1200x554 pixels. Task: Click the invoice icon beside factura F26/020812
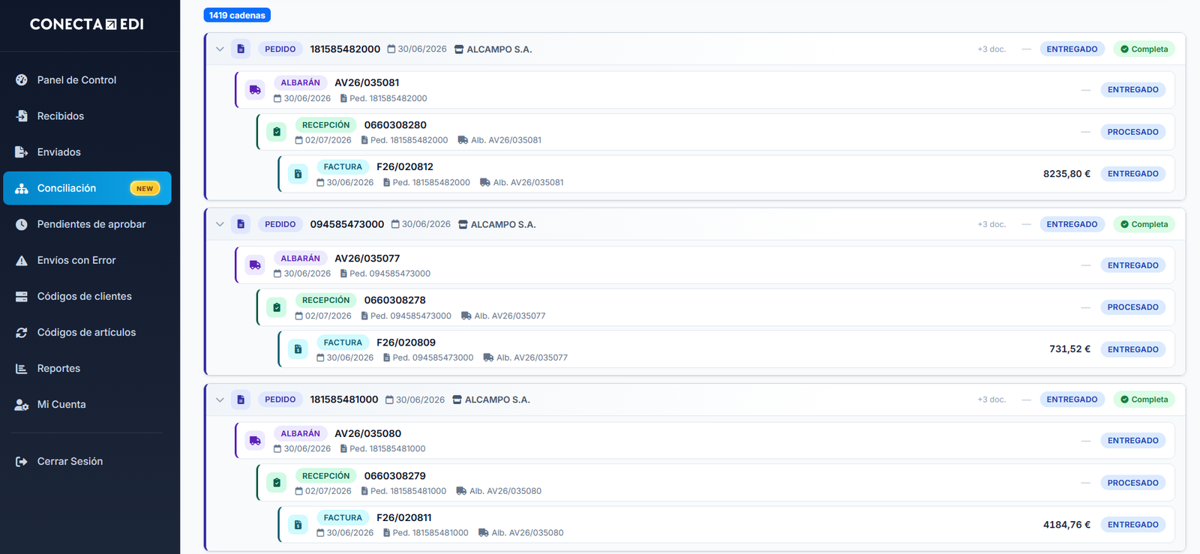click(x=297, y=174)
